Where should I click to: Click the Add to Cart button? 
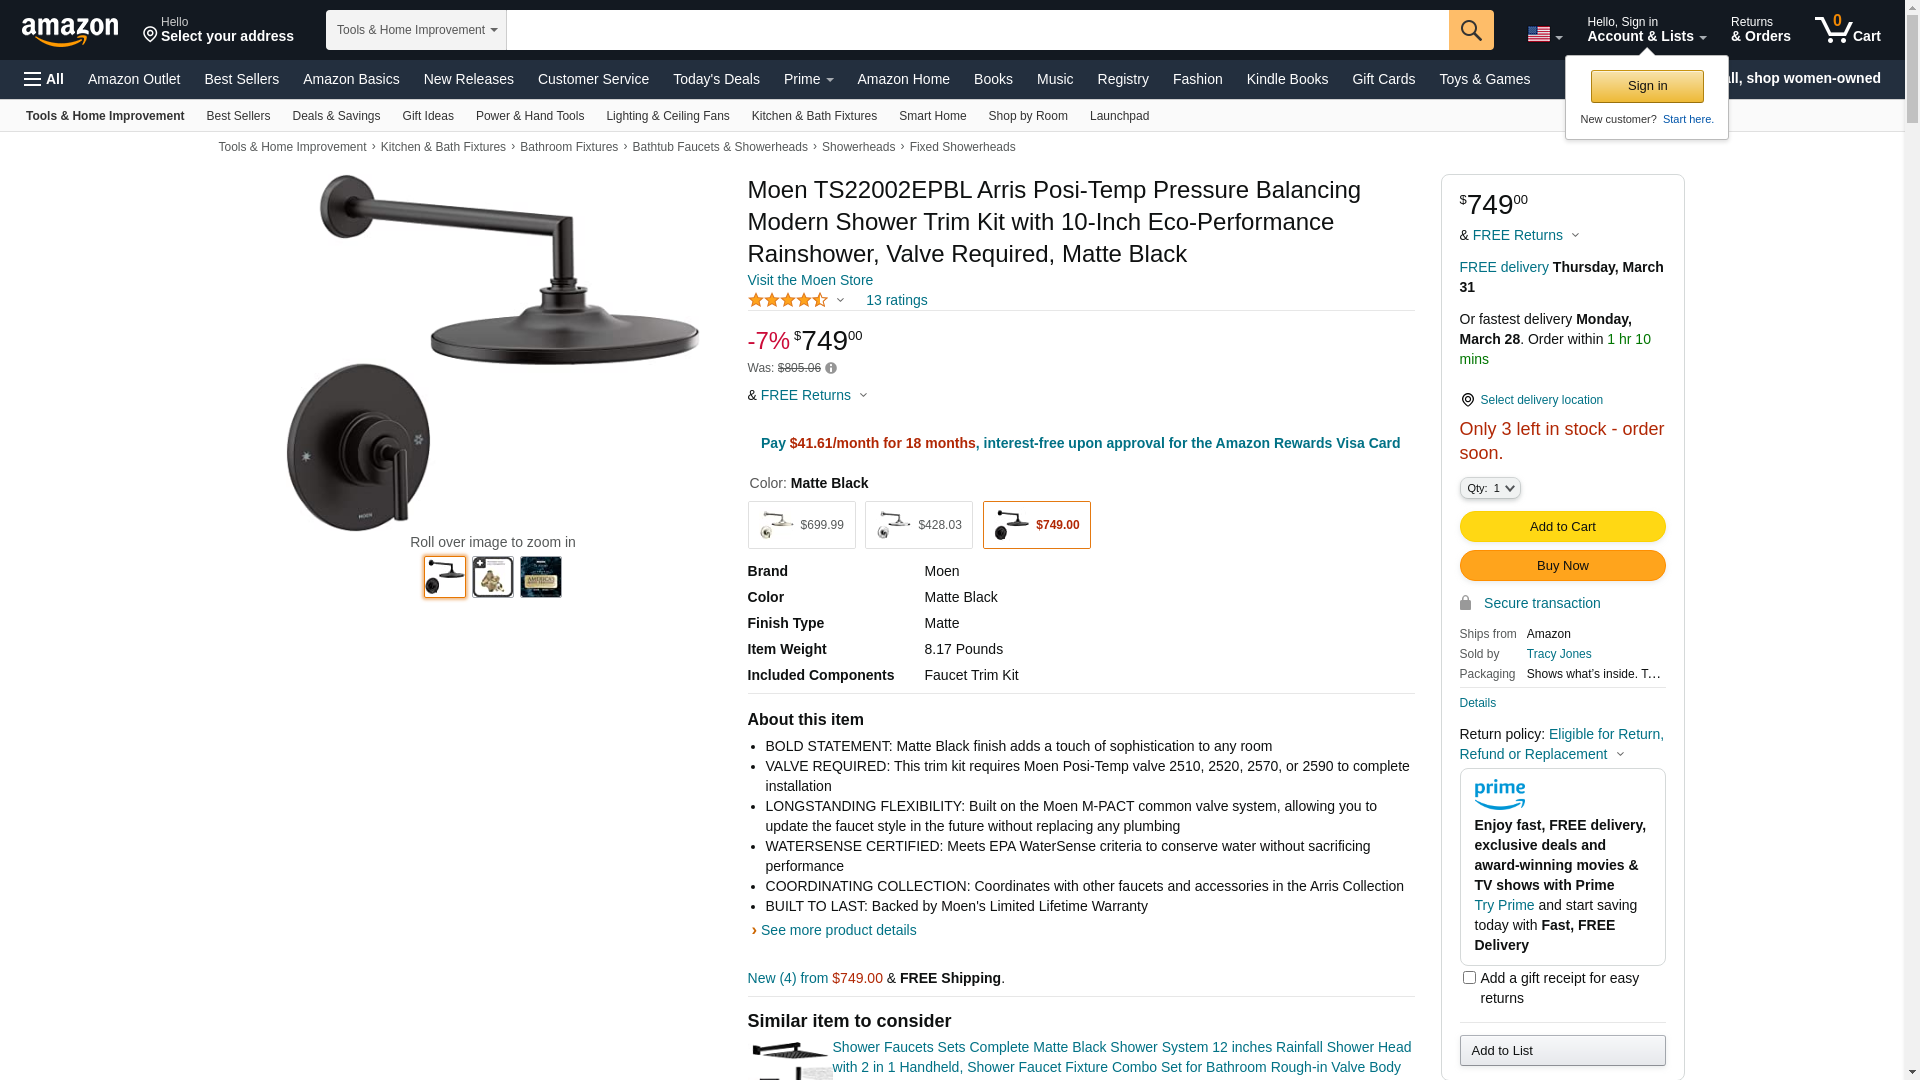coord(1563,526)
